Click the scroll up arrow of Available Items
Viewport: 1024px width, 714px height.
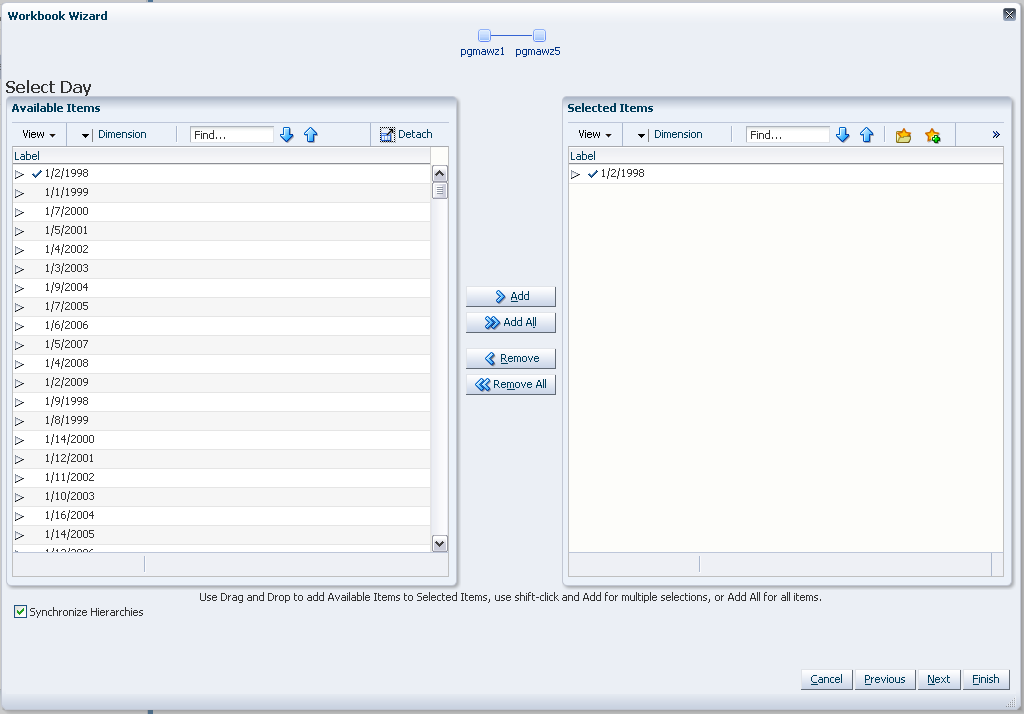point(440,174)
